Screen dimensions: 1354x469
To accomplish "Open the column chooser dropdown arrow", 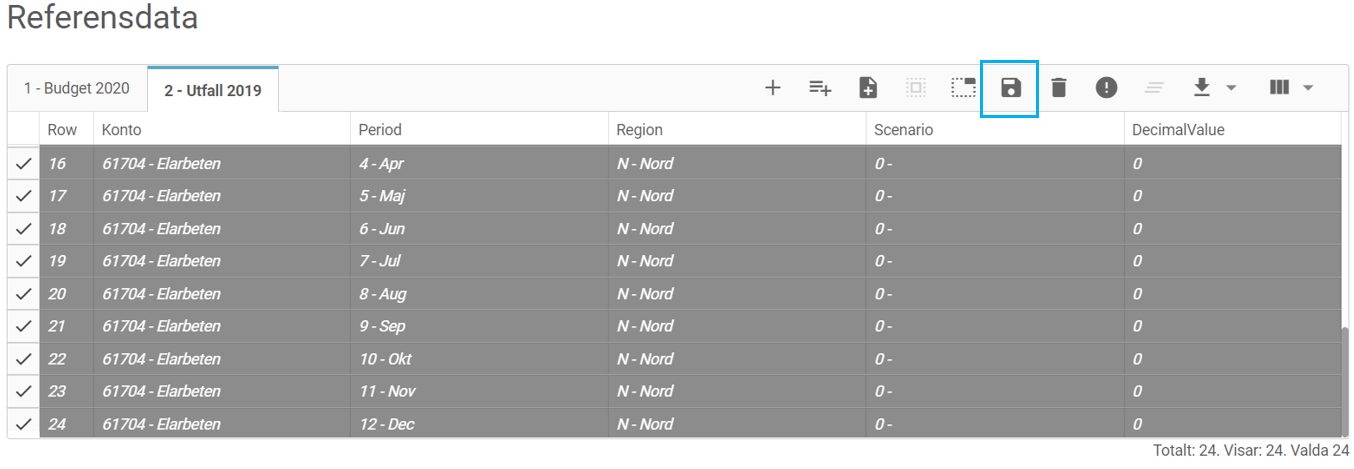I will coord(1308,88).
